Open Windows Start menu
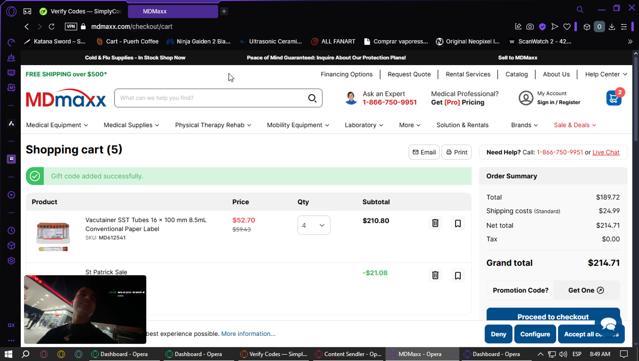This screenshot has width=639, height=361. click(8, 354)
